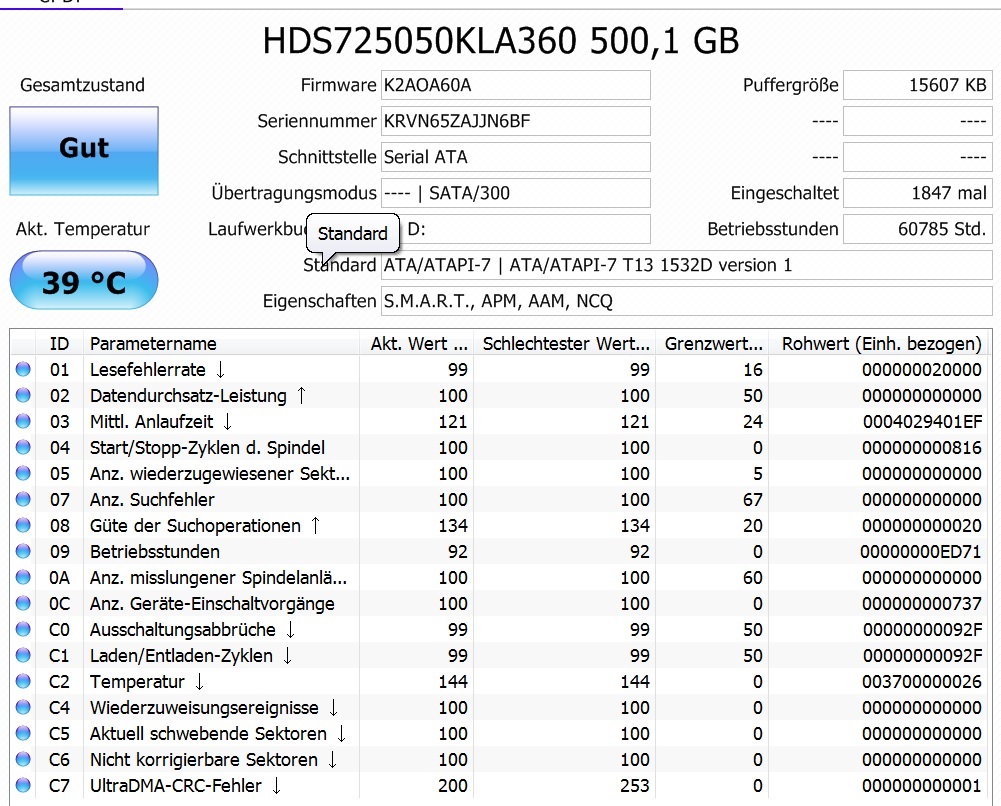Click the Gesamtzustand label
The height and width of the screenshot is (806, 1001).
(82, 85)
